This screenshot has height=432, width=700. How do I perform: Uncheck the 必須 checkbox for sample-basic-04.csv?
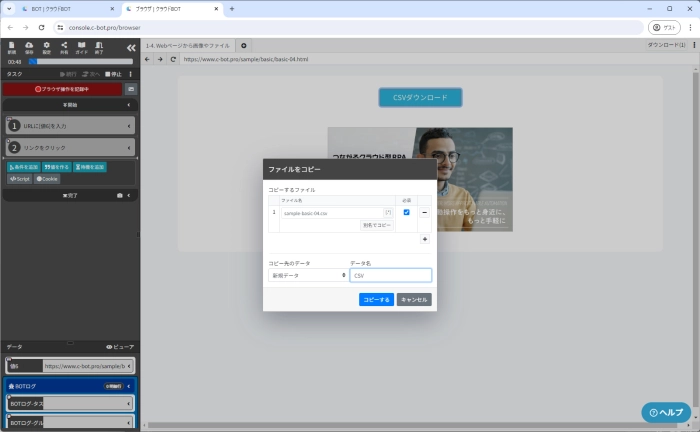coord(405,213)
